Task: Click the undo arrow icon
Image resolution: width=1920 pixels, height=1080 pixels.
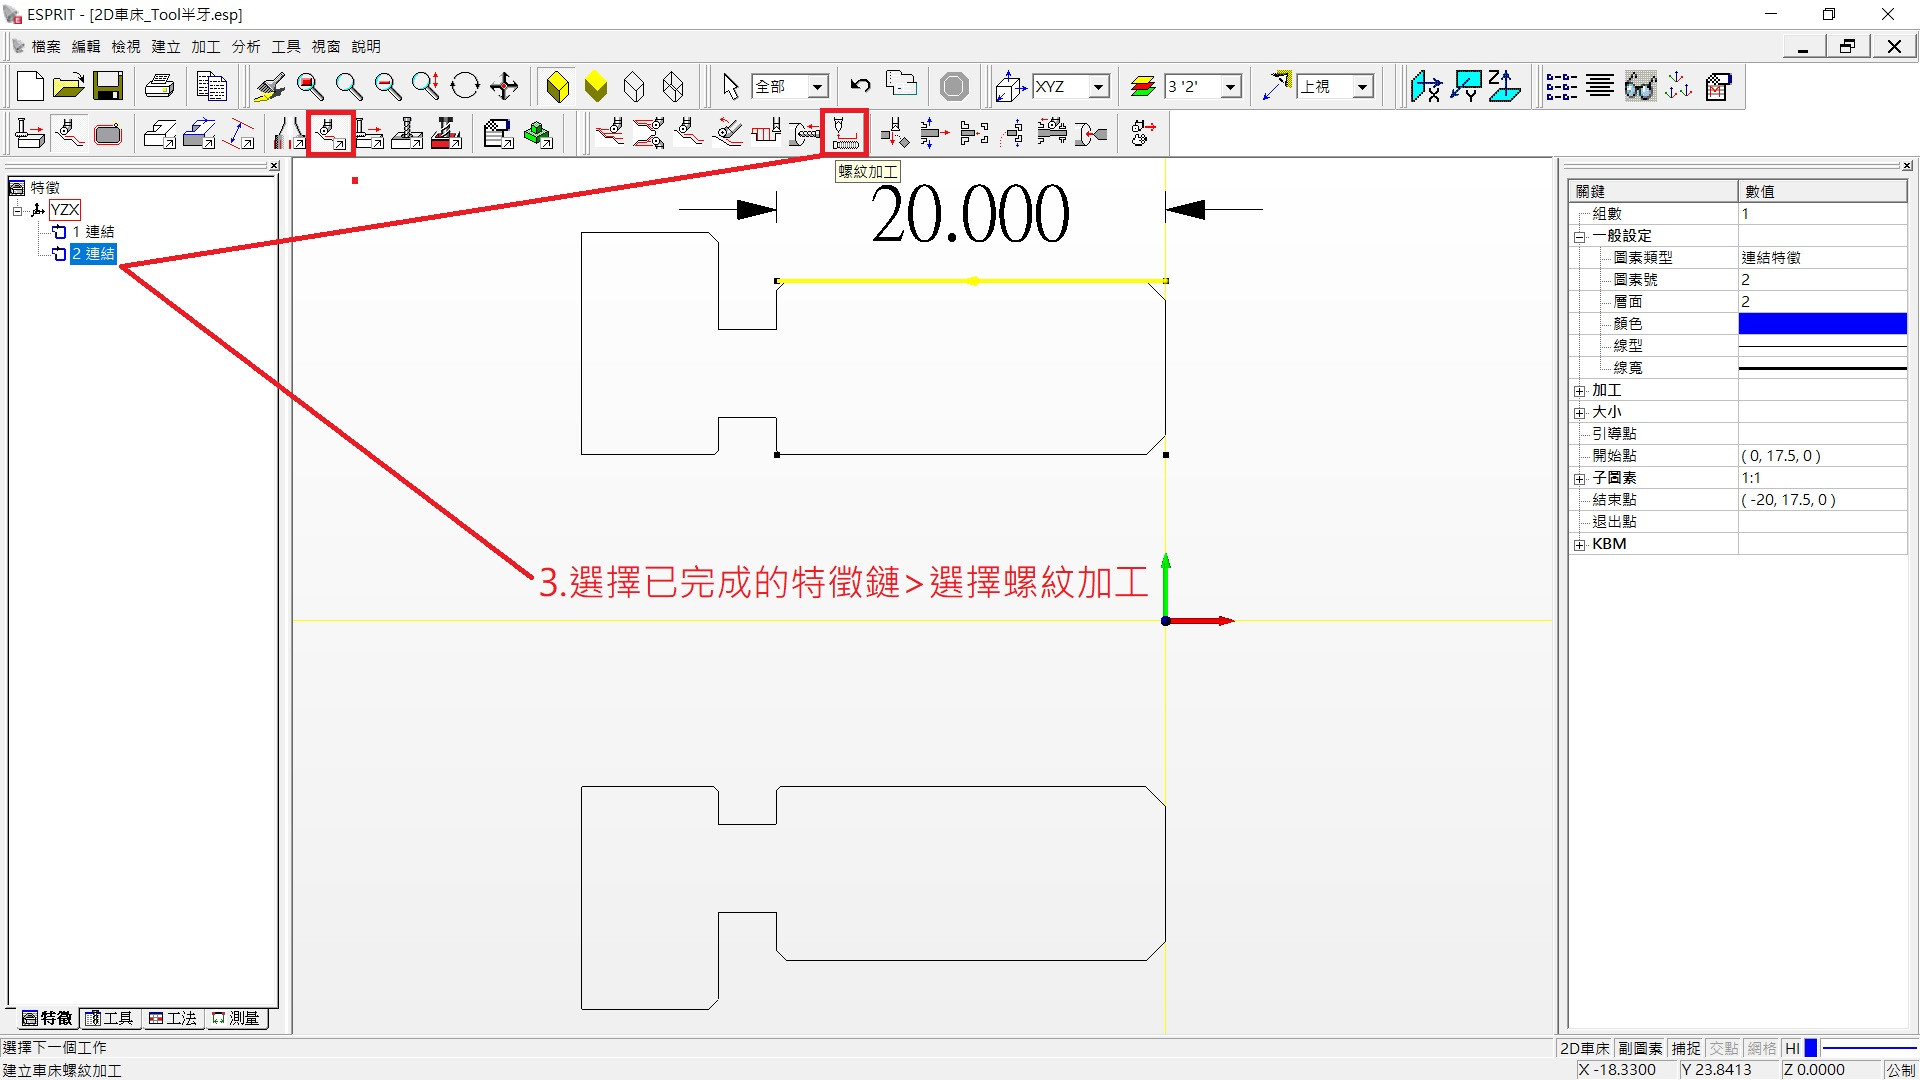Action: pyautogui.click(x=860, y=87)
